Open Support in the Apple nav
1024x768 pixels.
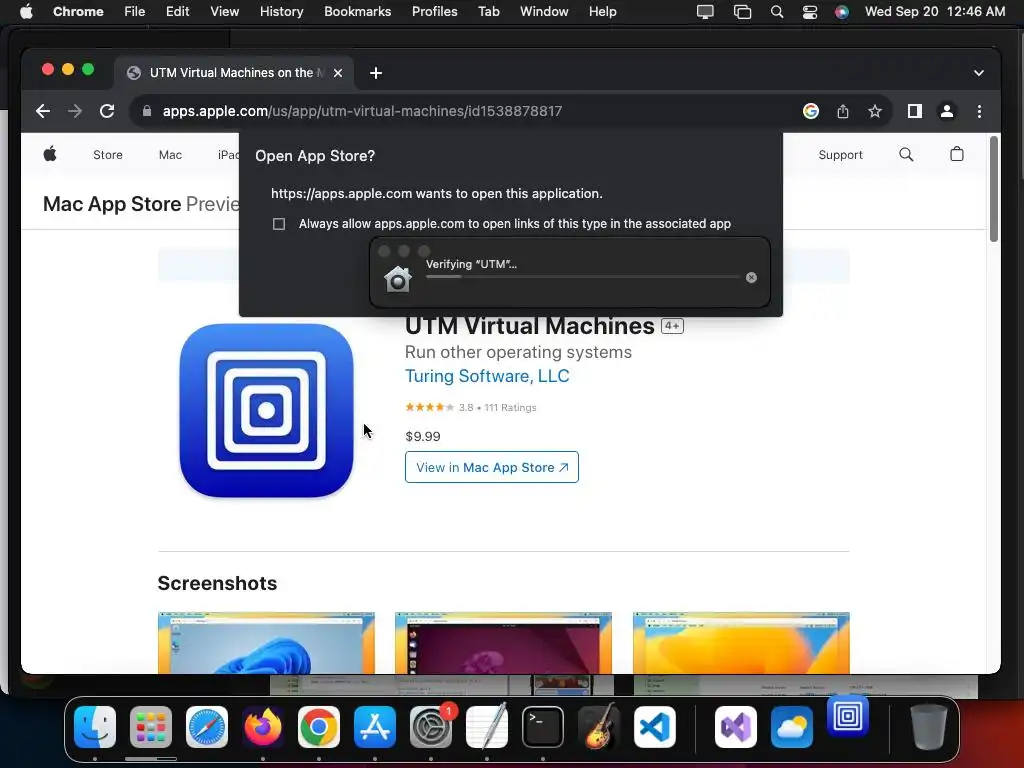point(840,155)
